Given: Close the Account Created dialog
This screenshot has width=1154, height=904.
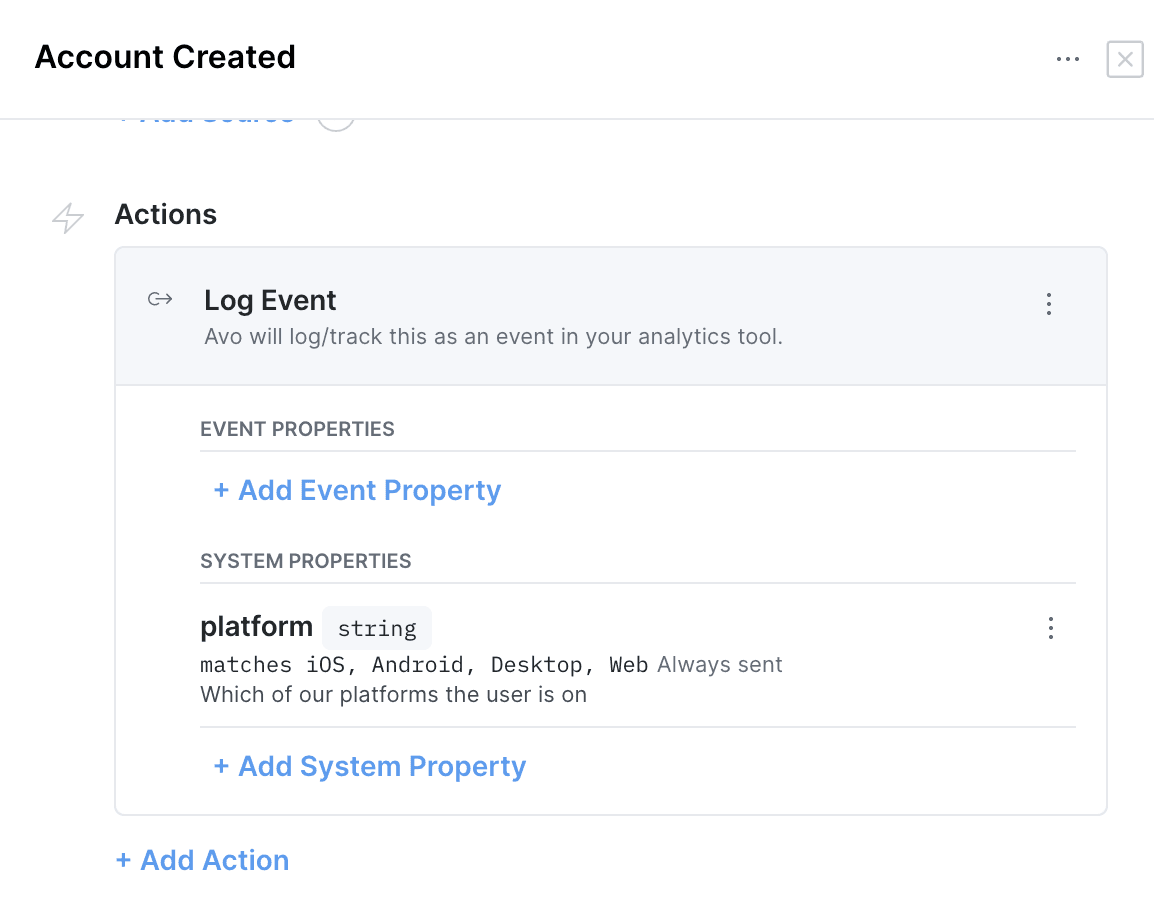Looking at the screenshot, I should 1124,59.
